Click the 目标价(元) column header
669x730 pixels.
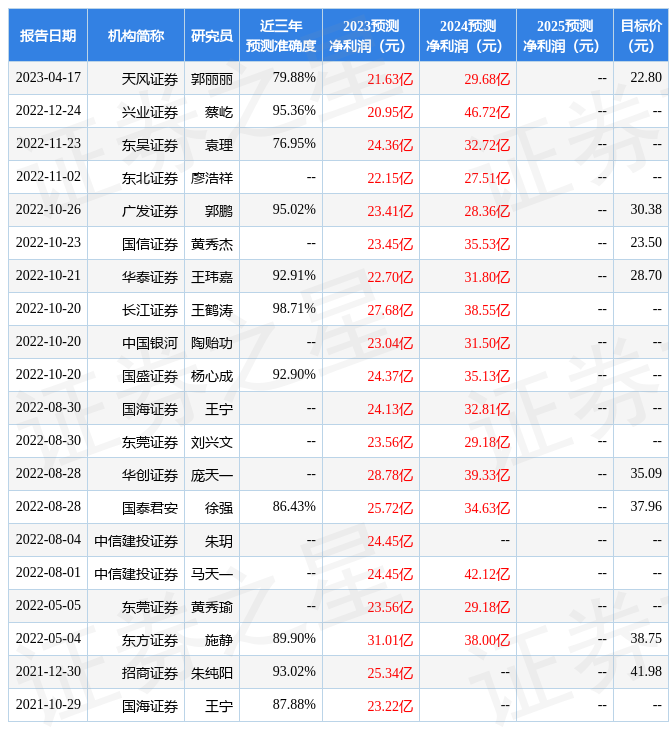pyautogui.click(x=641, y=35)
